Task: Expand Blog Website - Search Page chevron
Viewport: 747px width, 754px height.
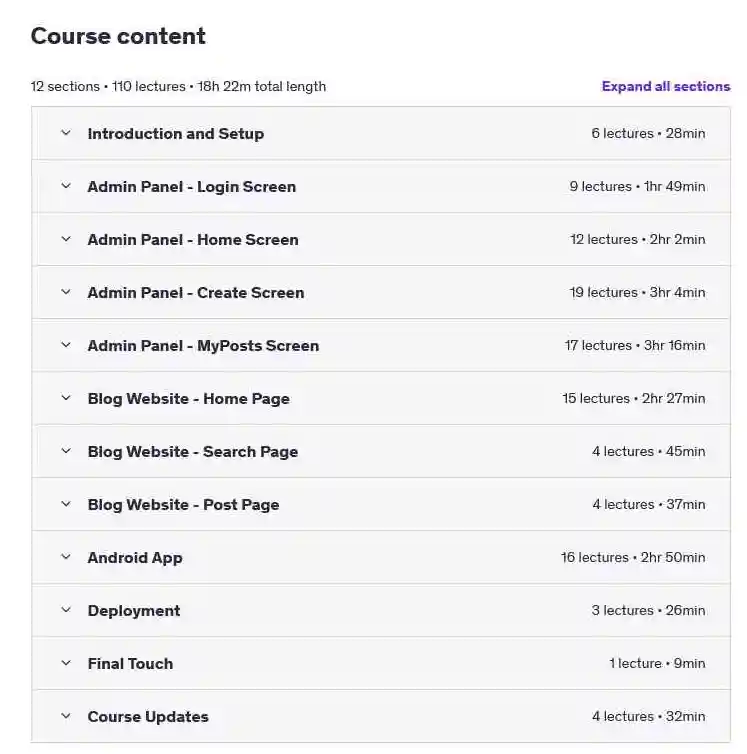Action: [x=66, y=451]
